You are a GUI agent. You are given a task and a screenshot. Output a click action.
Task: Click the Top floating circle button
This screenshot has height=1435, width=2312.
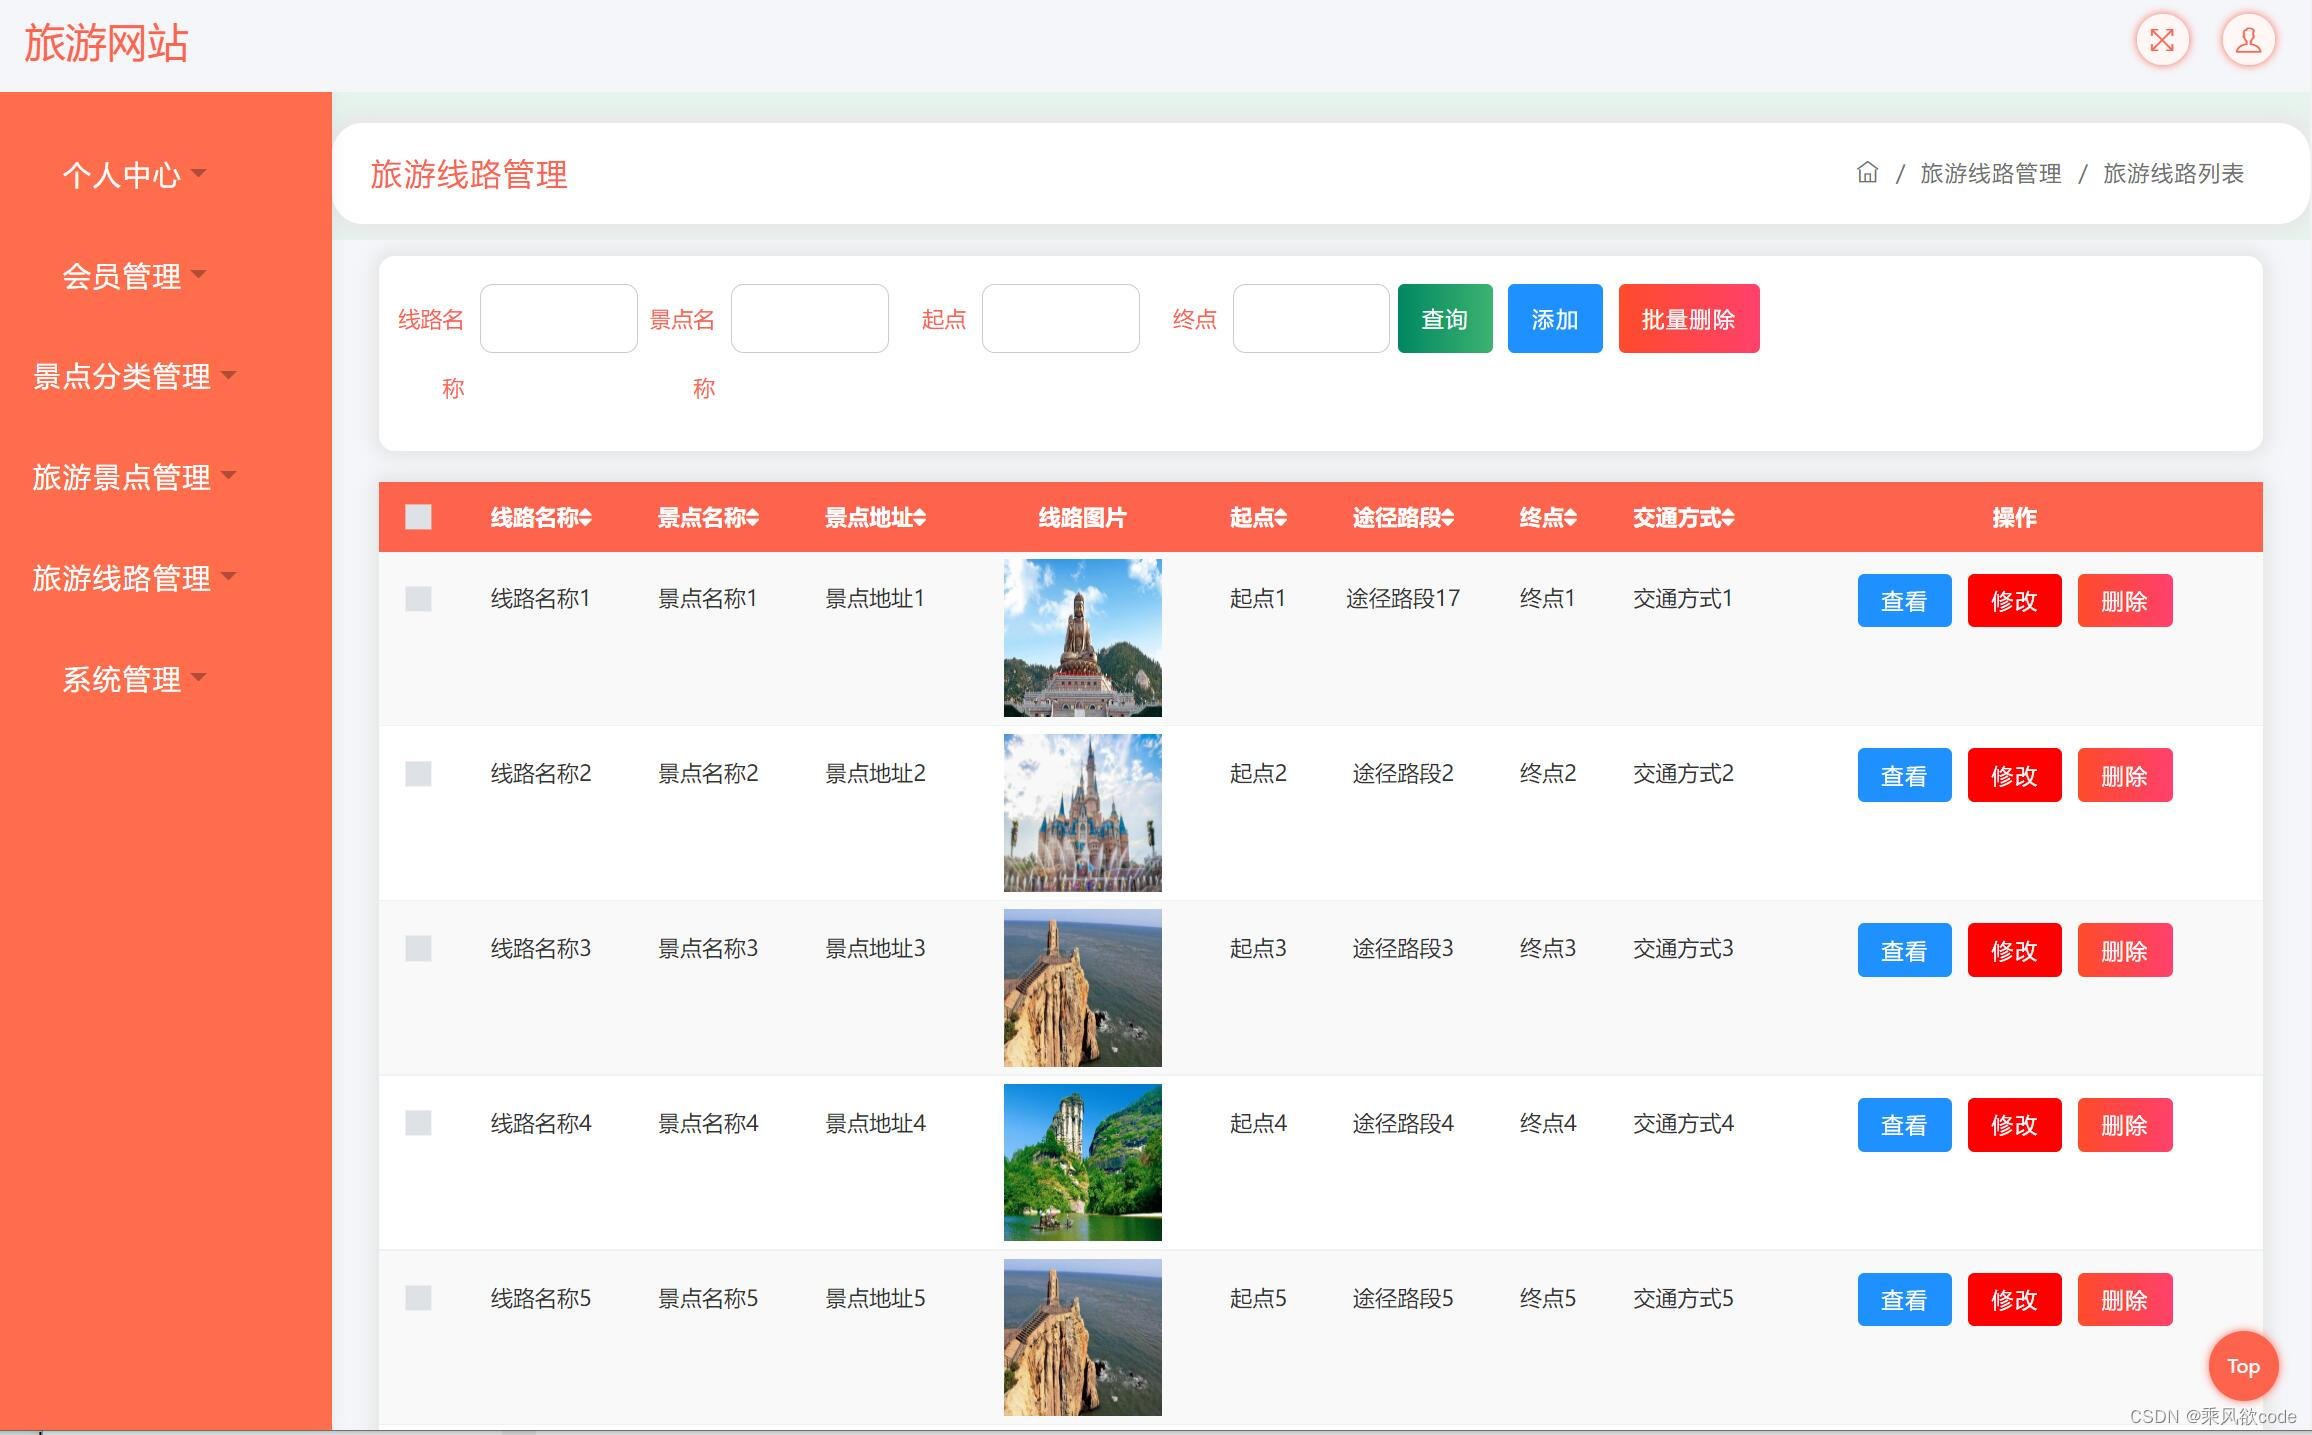point(2243,1366)
